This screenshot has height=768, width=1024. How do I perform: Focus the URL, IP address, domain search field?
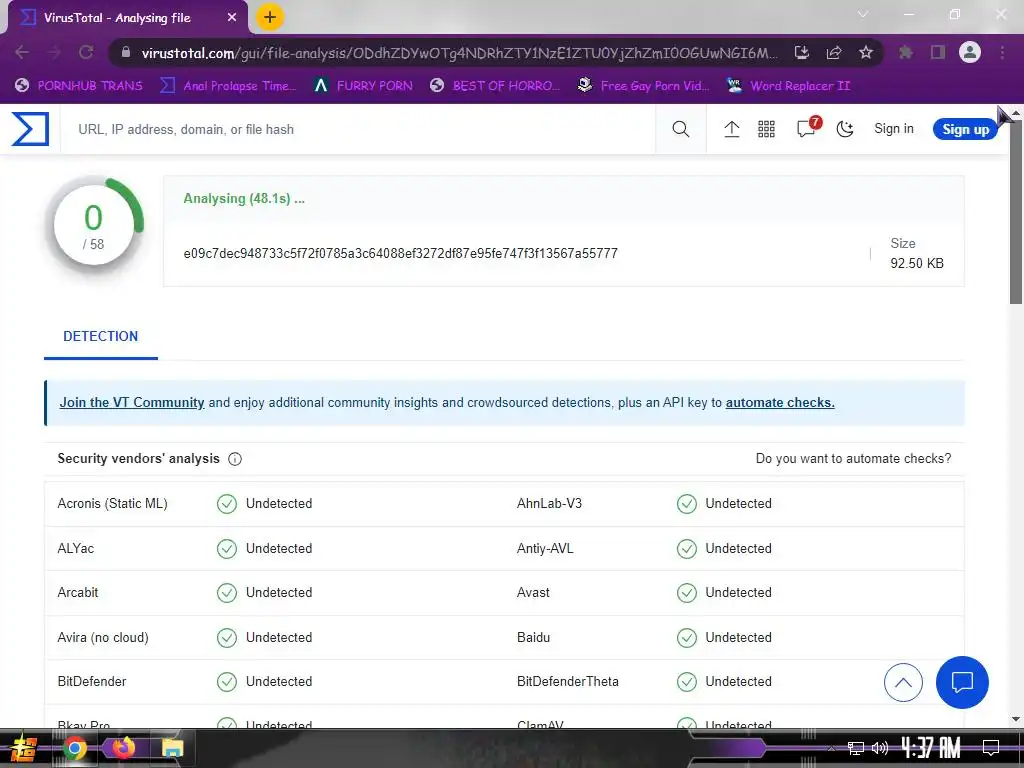[358, 129]
